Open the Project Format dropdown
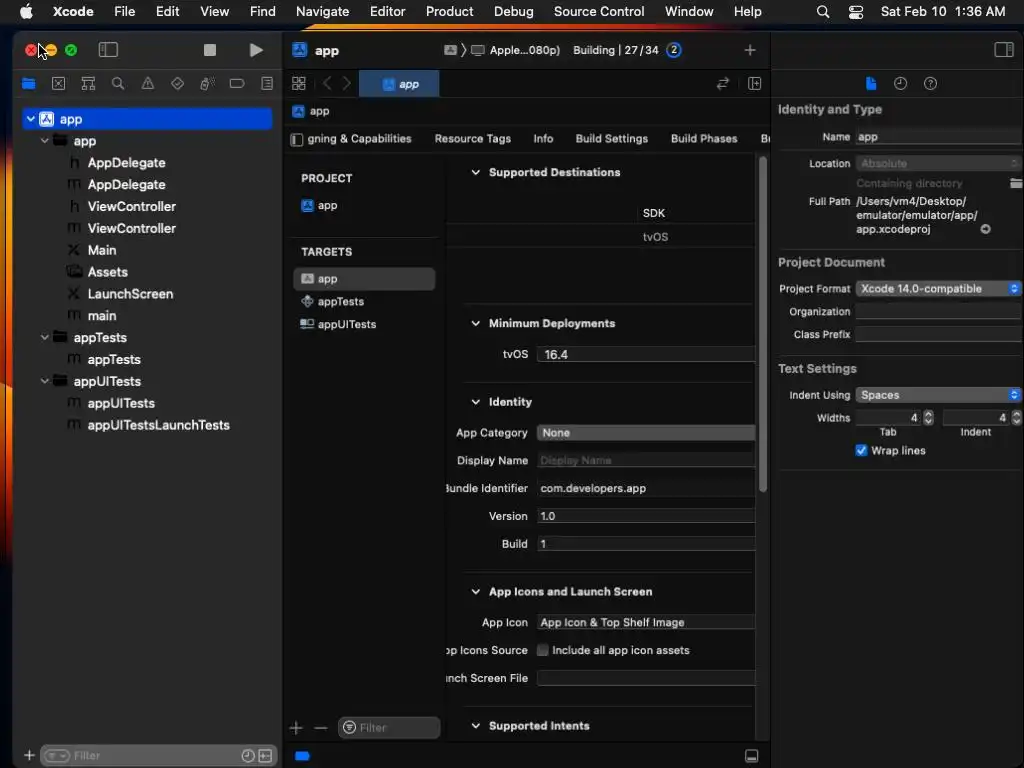Image resolution: width=1024 pixels, height=768 pixels. coord(938,289)
